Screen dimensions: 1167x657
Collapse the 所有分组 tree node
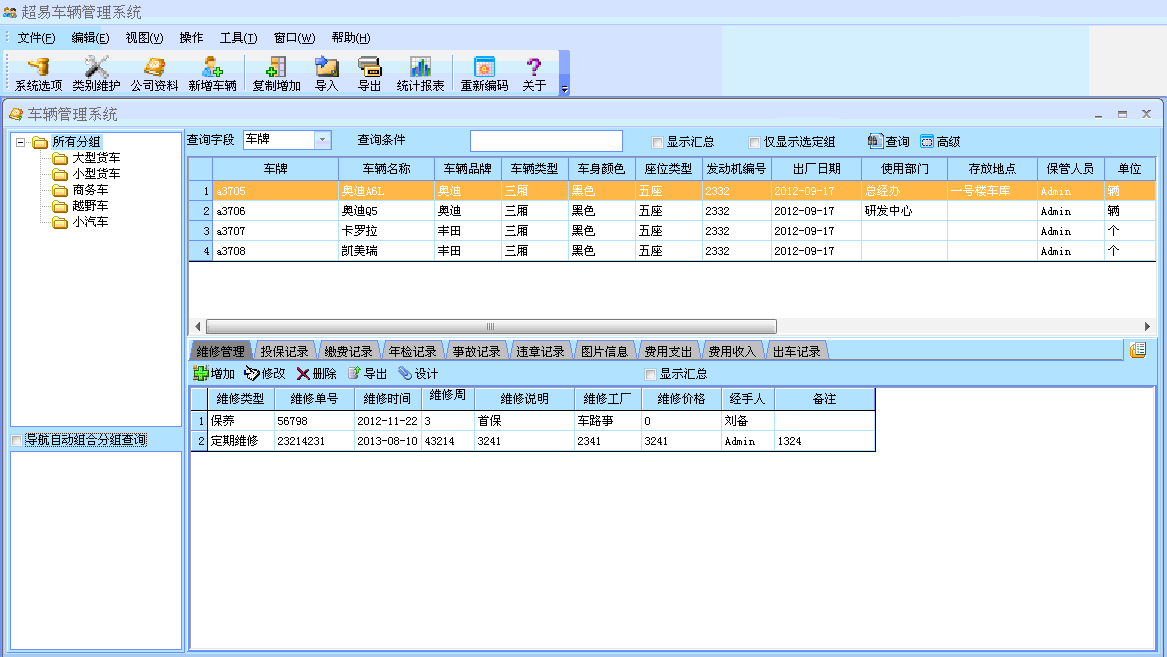point(20,142)
